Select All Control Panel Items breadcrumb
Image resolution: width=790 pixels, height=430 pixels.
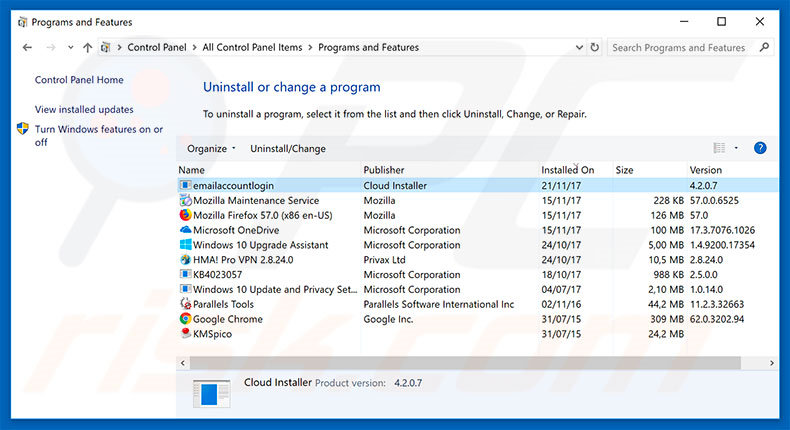point(252,47)
